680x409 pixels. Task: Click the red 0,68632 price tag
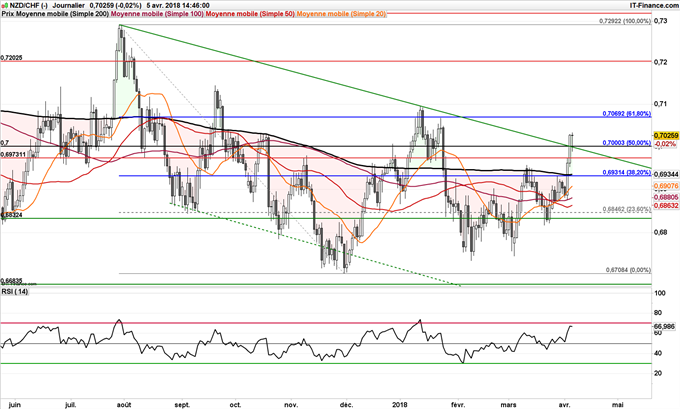pos(665,204)
